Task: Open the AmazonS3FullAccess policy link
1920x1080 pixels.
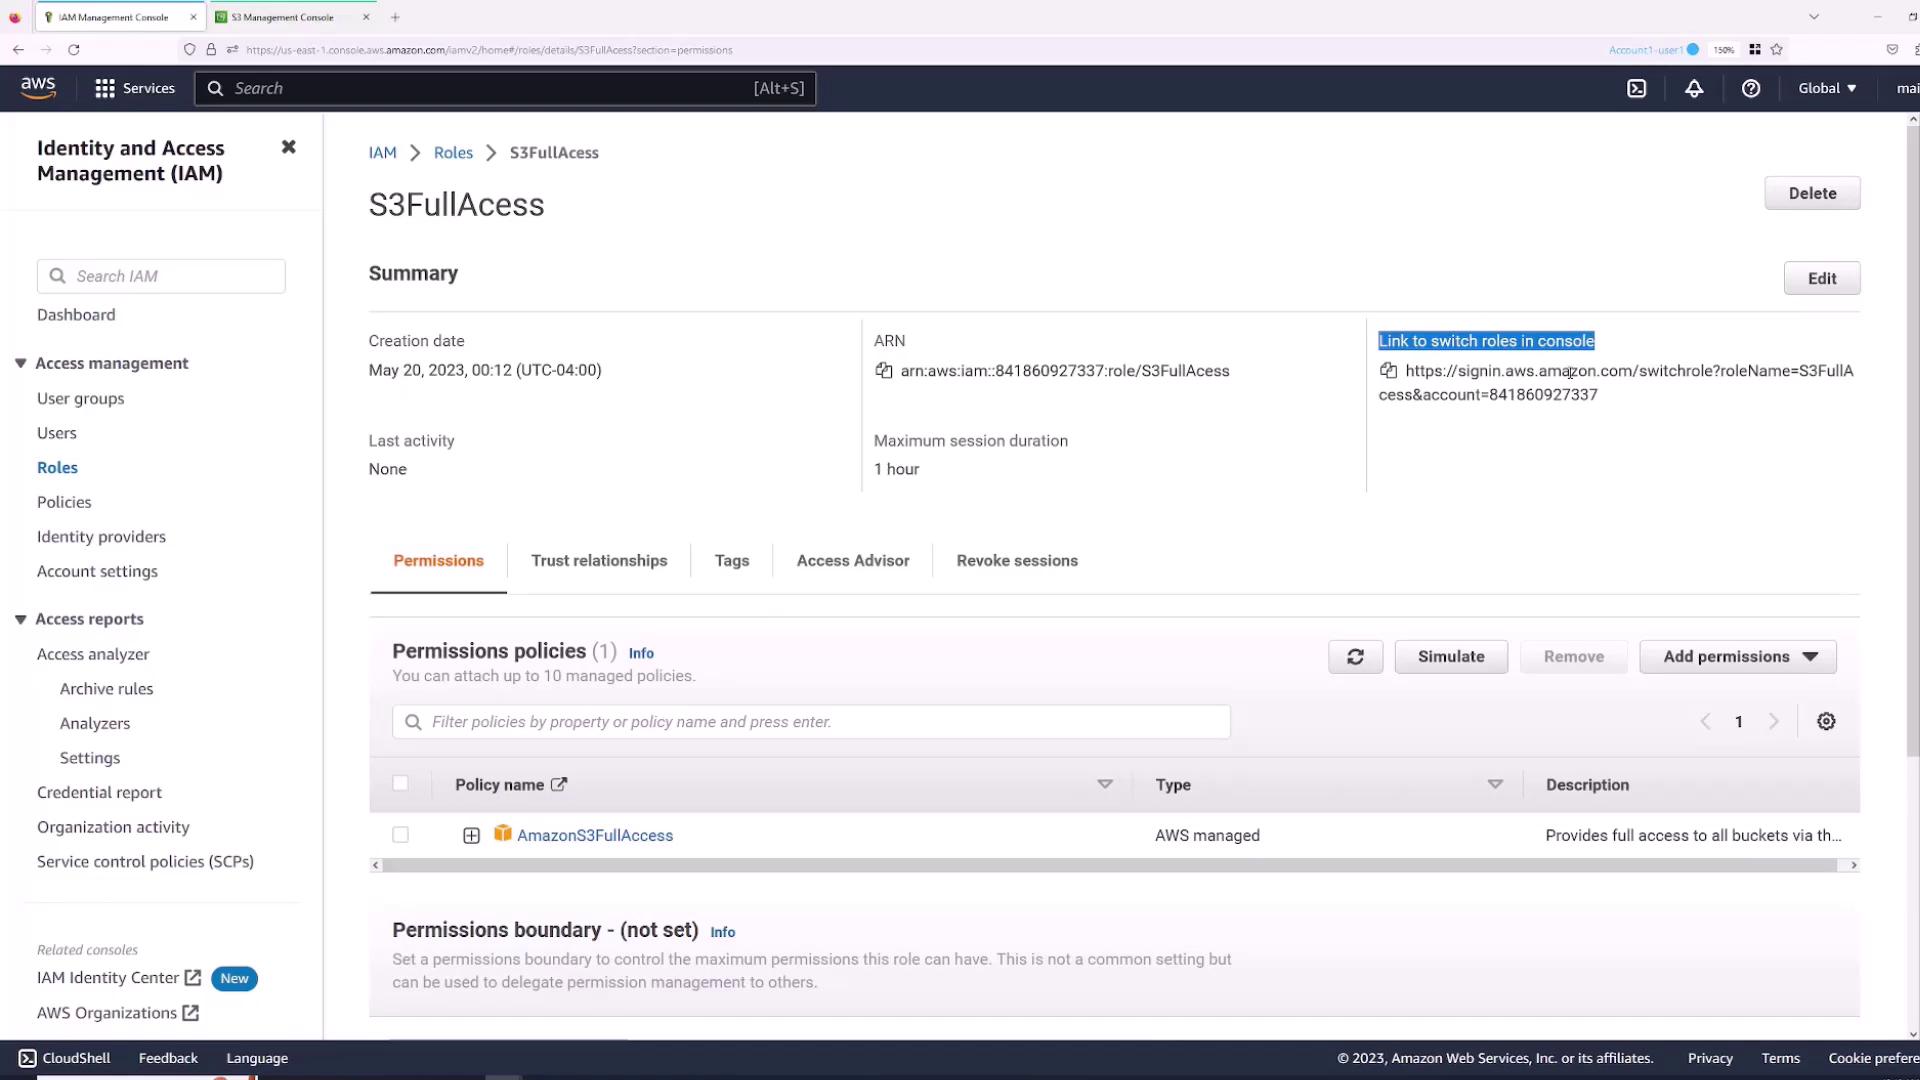Action: point(595,836)
